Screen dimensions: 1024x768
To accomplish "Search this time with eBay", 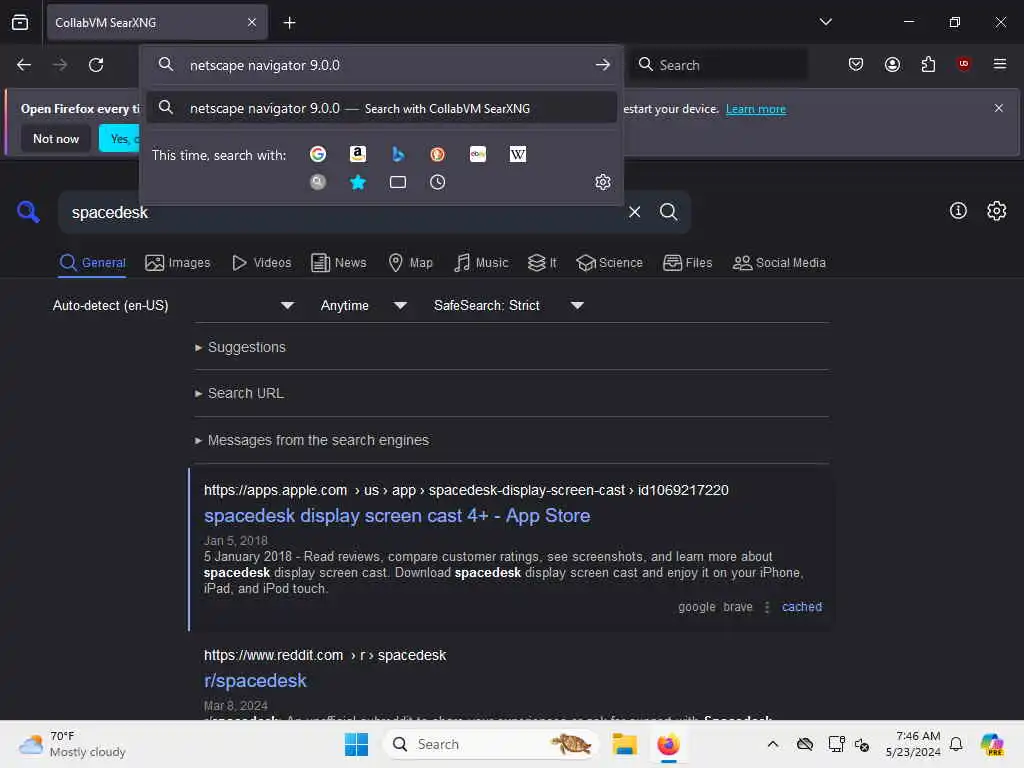I will click(x=478, y=154).
